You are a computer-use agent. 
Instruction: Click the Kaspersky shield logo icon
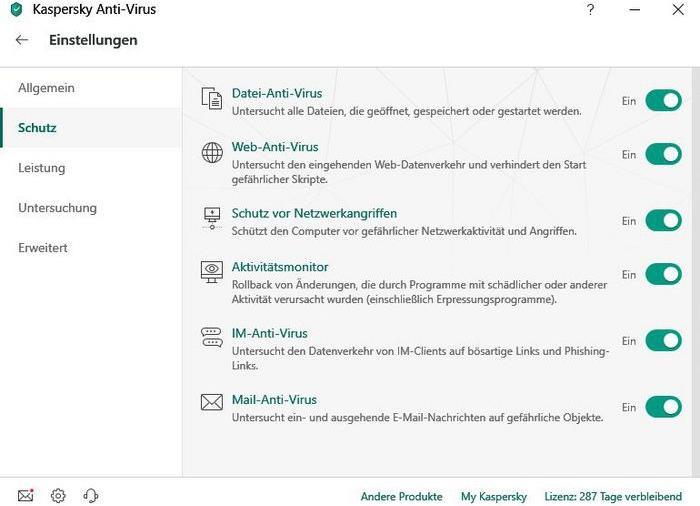pos(16,9)
